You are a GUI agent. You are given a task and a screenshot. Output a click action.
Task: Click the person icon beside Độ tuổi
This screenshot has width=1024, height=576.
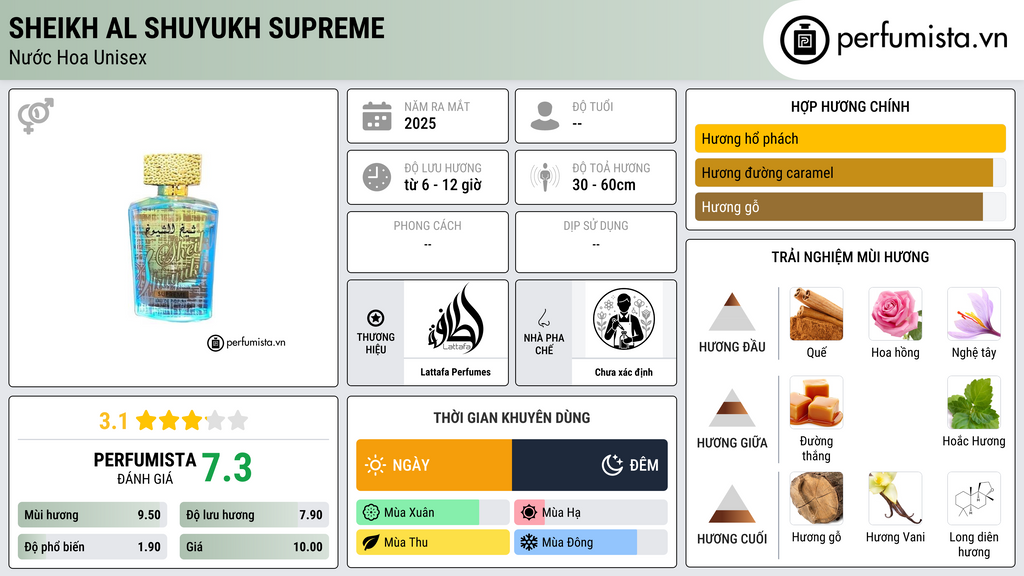tap(545, 116)
